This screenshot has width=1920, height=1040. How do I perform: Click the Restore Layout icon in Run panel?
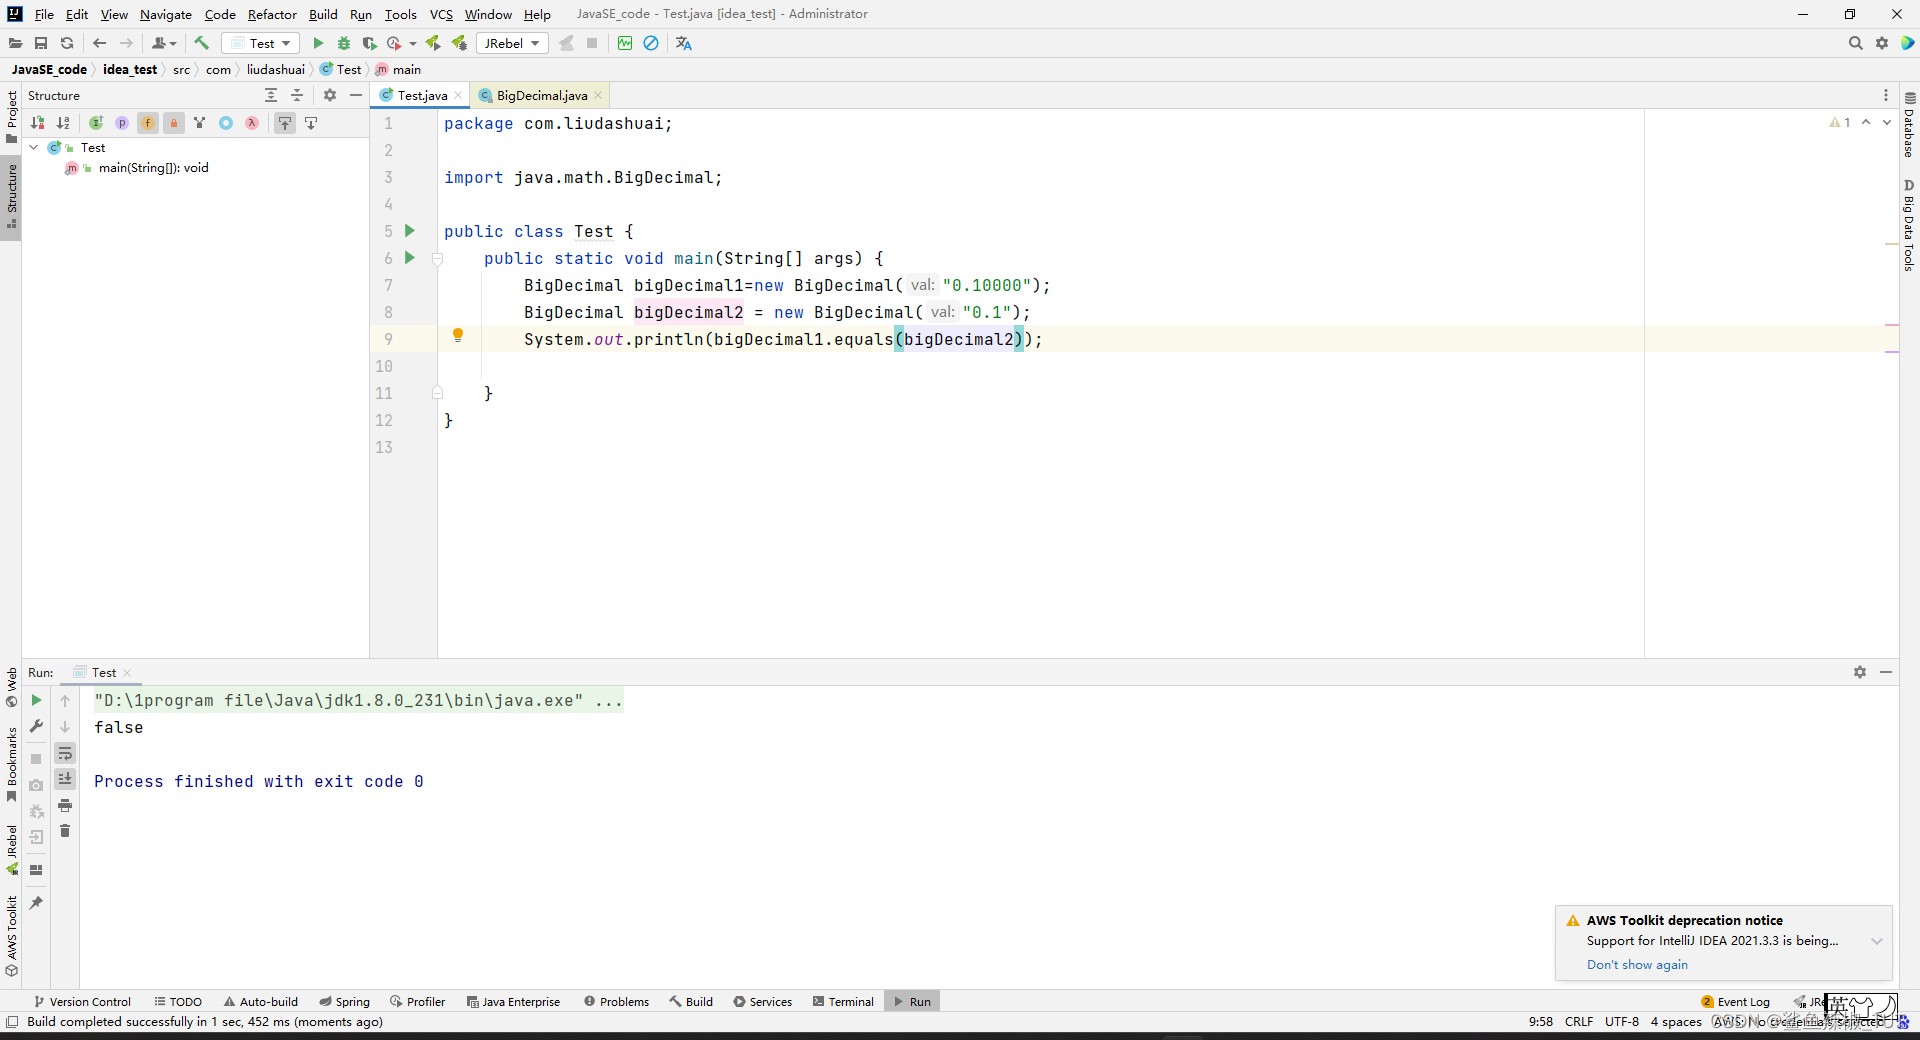(x=36, y=870)
